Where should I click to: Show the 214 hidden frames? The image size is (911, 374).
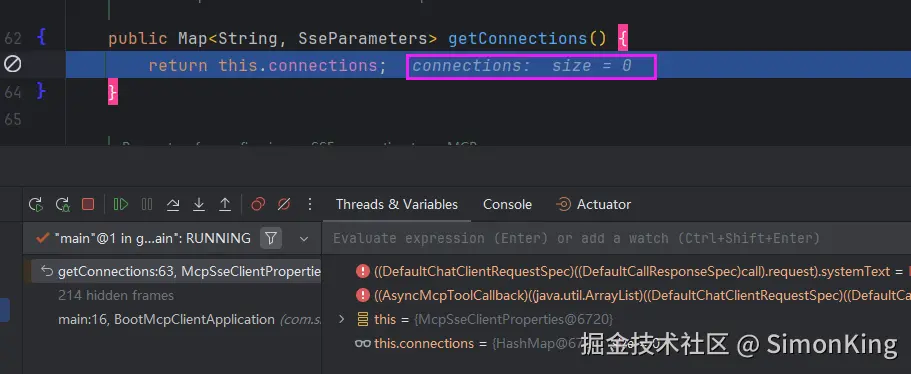coord(116,296)
